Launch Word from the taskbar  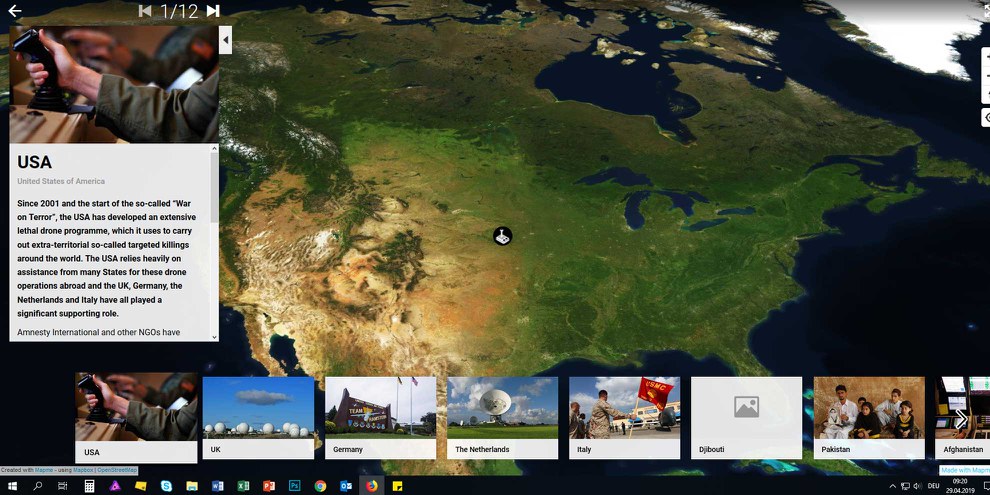tap(218, 486)
